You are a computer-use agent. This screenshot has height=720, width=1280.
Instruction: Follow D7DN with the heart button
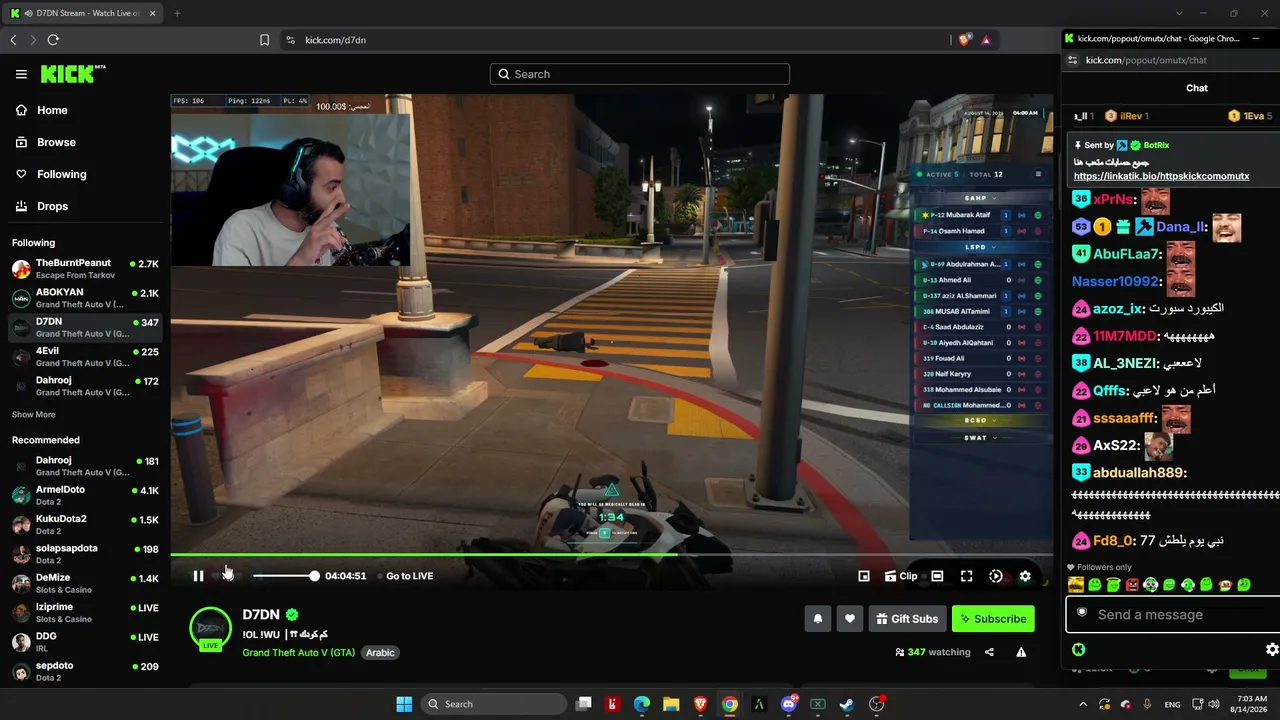[850, 619]
